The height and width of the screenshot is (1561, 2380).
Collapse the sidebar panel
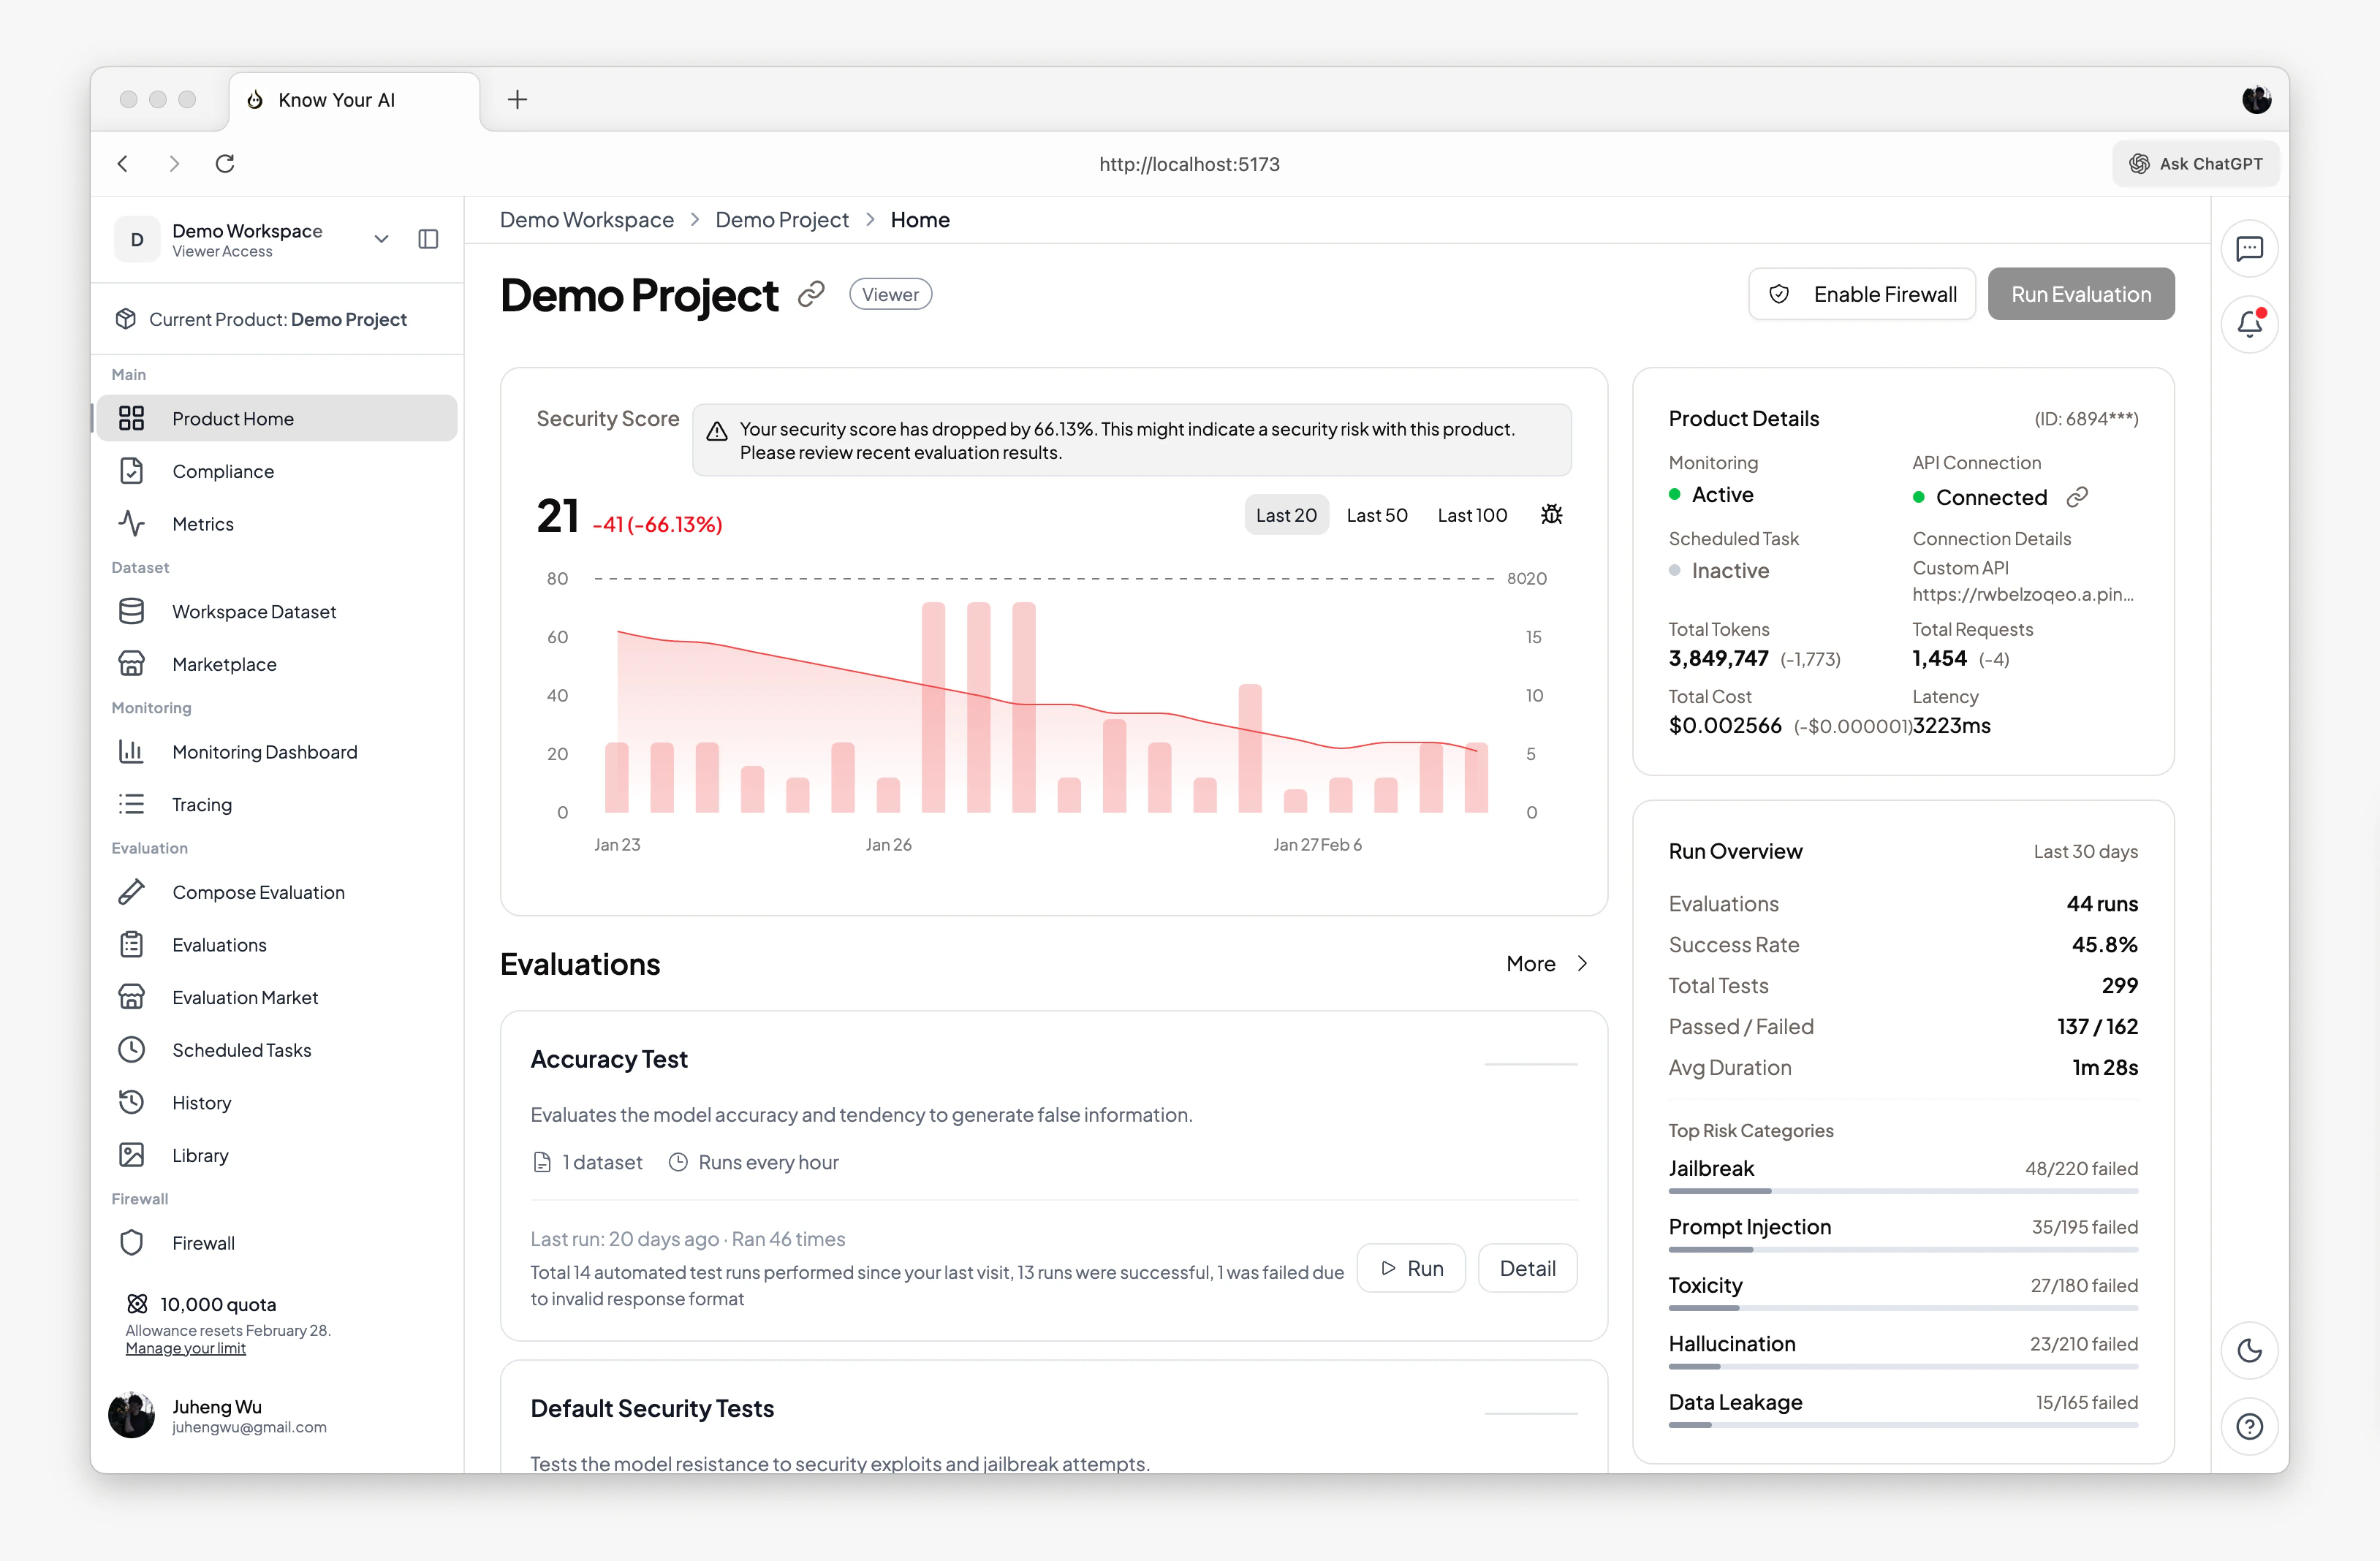[x=428, y=239]
